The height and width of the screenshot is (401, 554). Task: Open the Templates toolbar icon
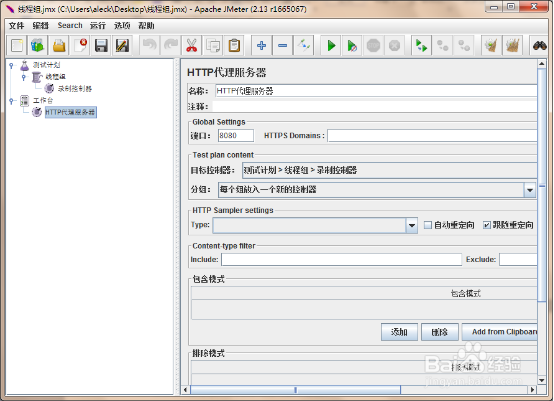pyautogui.click(x=37, y=46)
